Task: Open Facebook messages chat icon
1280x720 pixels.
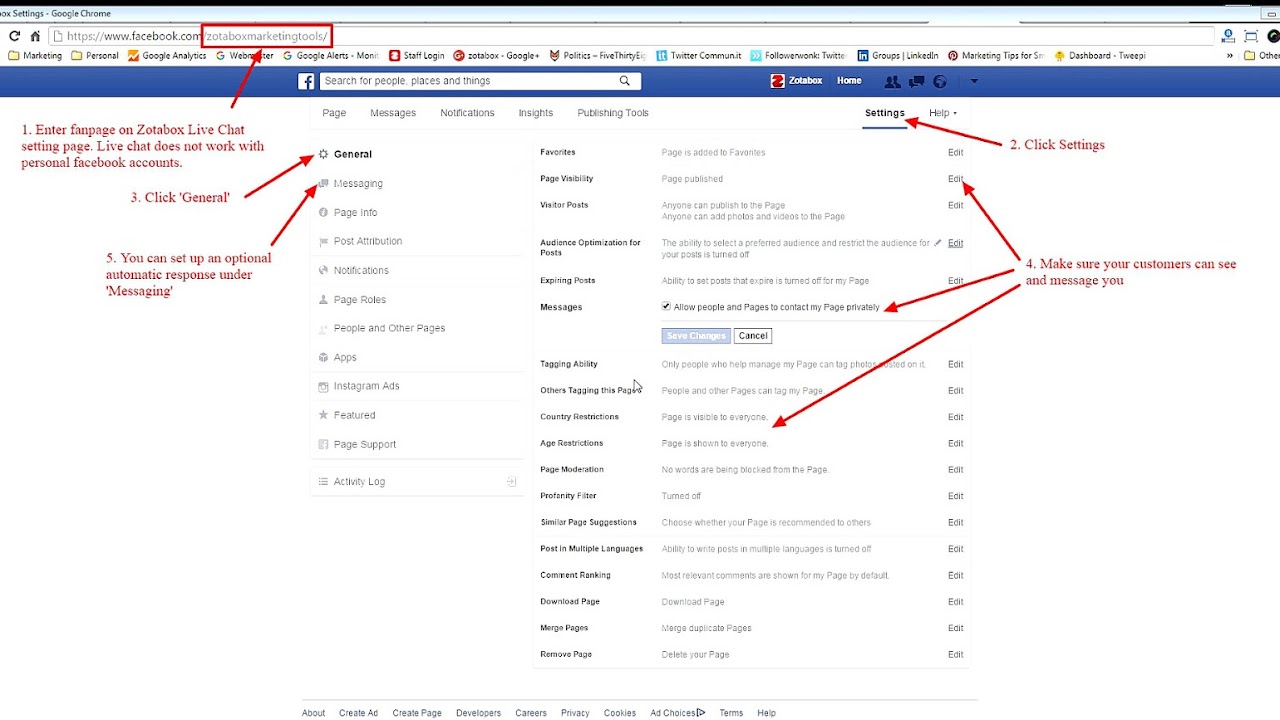Action: (916, 82)
